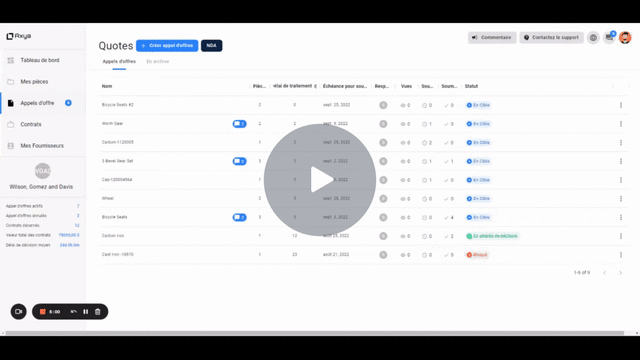
Task: Open Mes Fournisseurs in the sidebar
Action: 42,146
